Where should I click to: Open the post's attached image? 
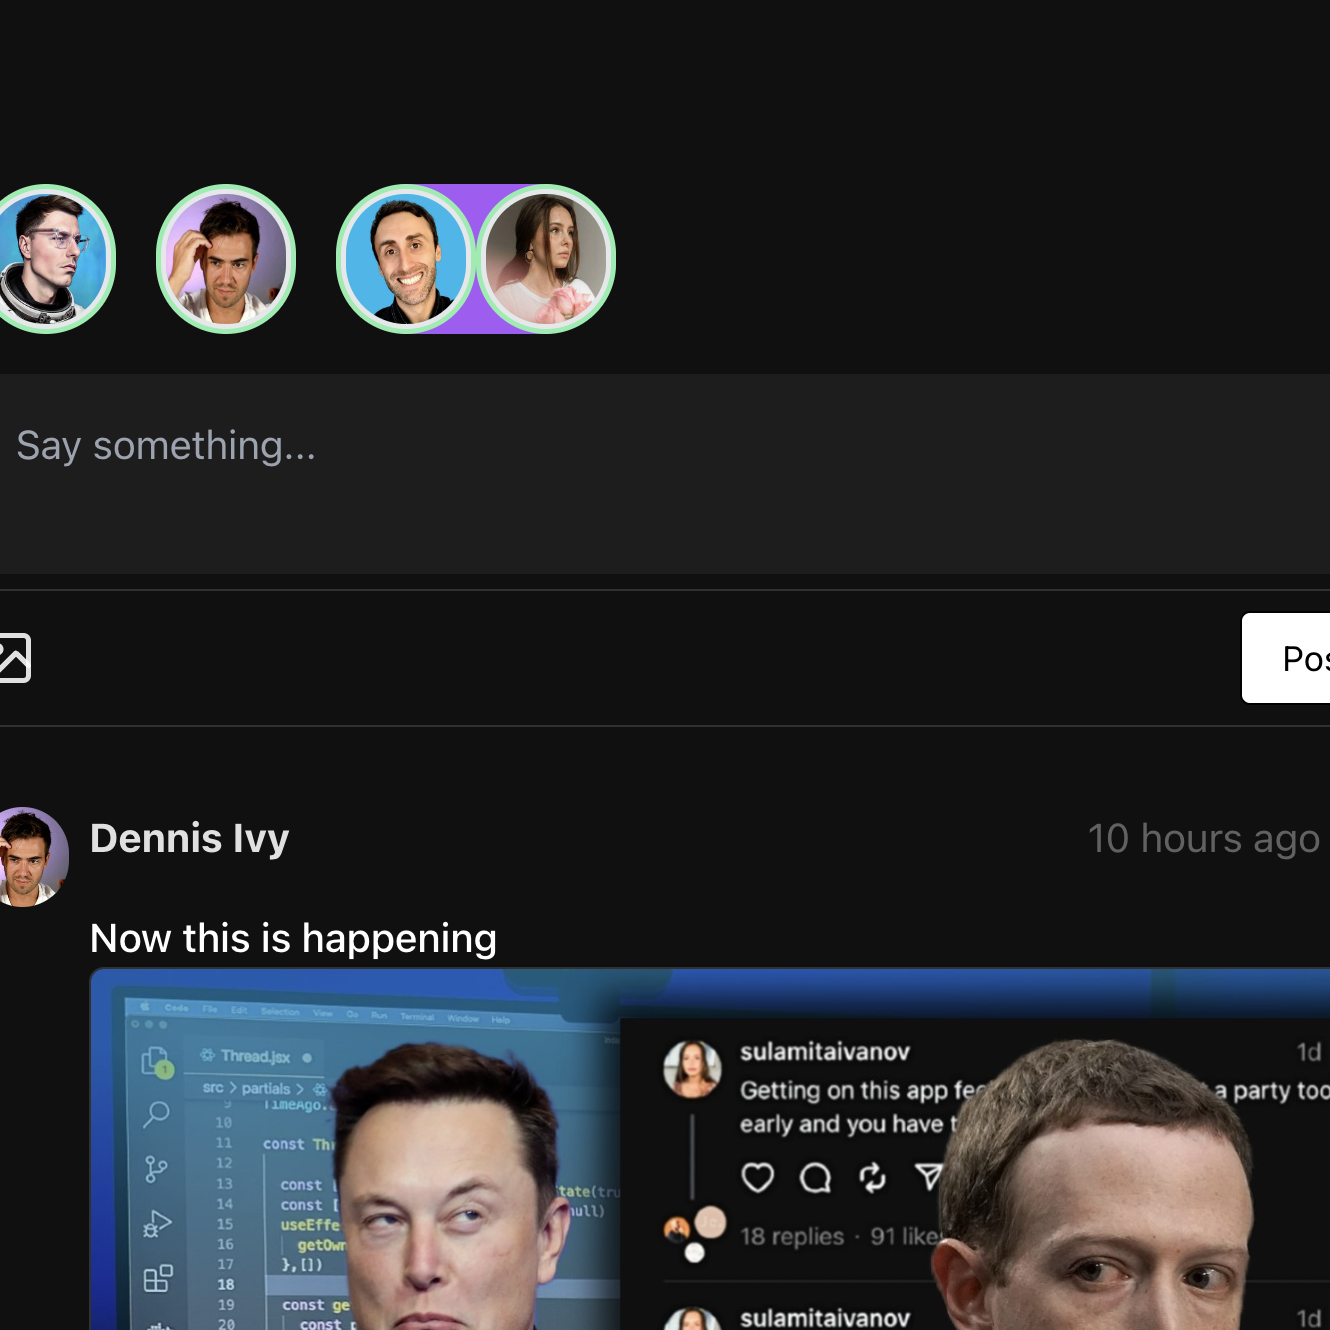click(x=710, y=1149)
